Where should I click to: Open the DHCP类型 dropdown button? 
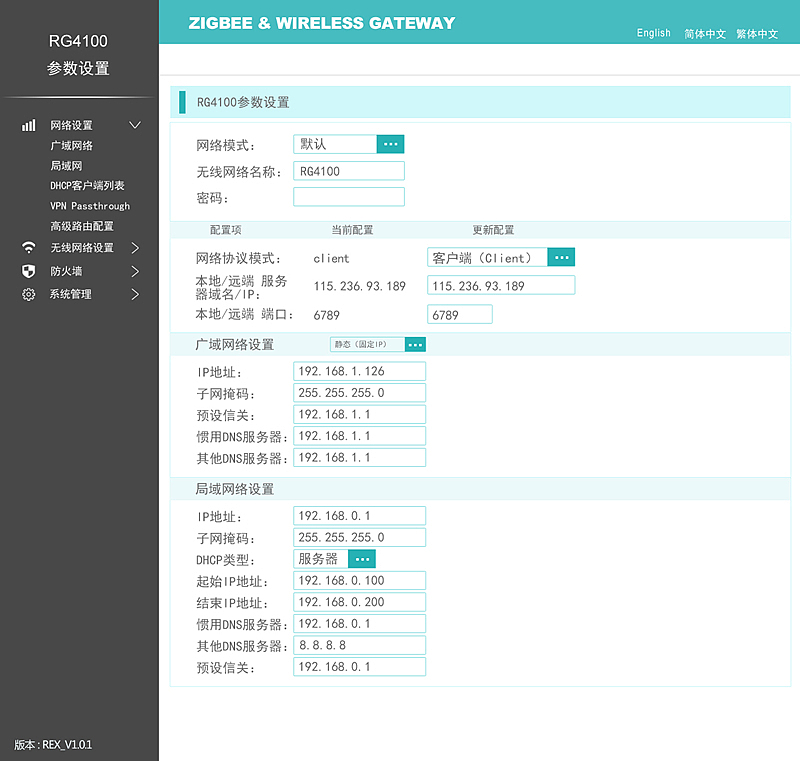click(x=362, y=559)
